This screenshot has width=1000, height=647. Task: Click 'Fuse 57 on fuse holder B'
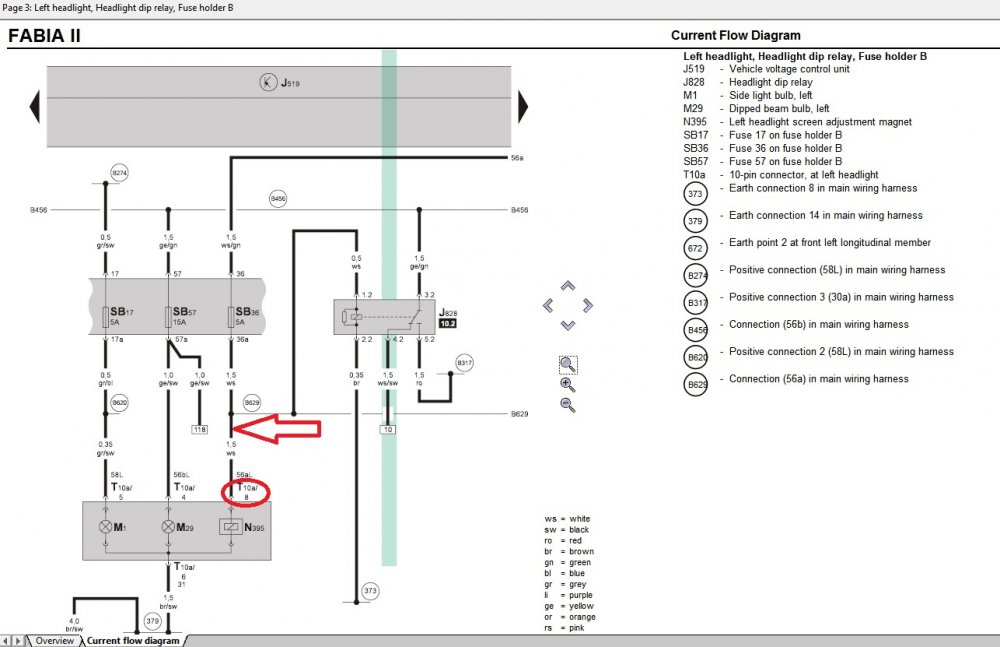785,161
